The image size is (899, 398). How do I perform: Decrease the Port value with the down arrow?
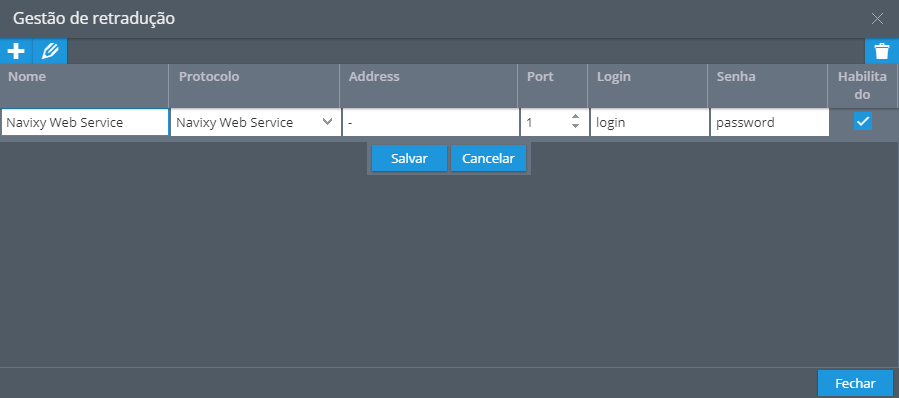click(x=576, y=126)
